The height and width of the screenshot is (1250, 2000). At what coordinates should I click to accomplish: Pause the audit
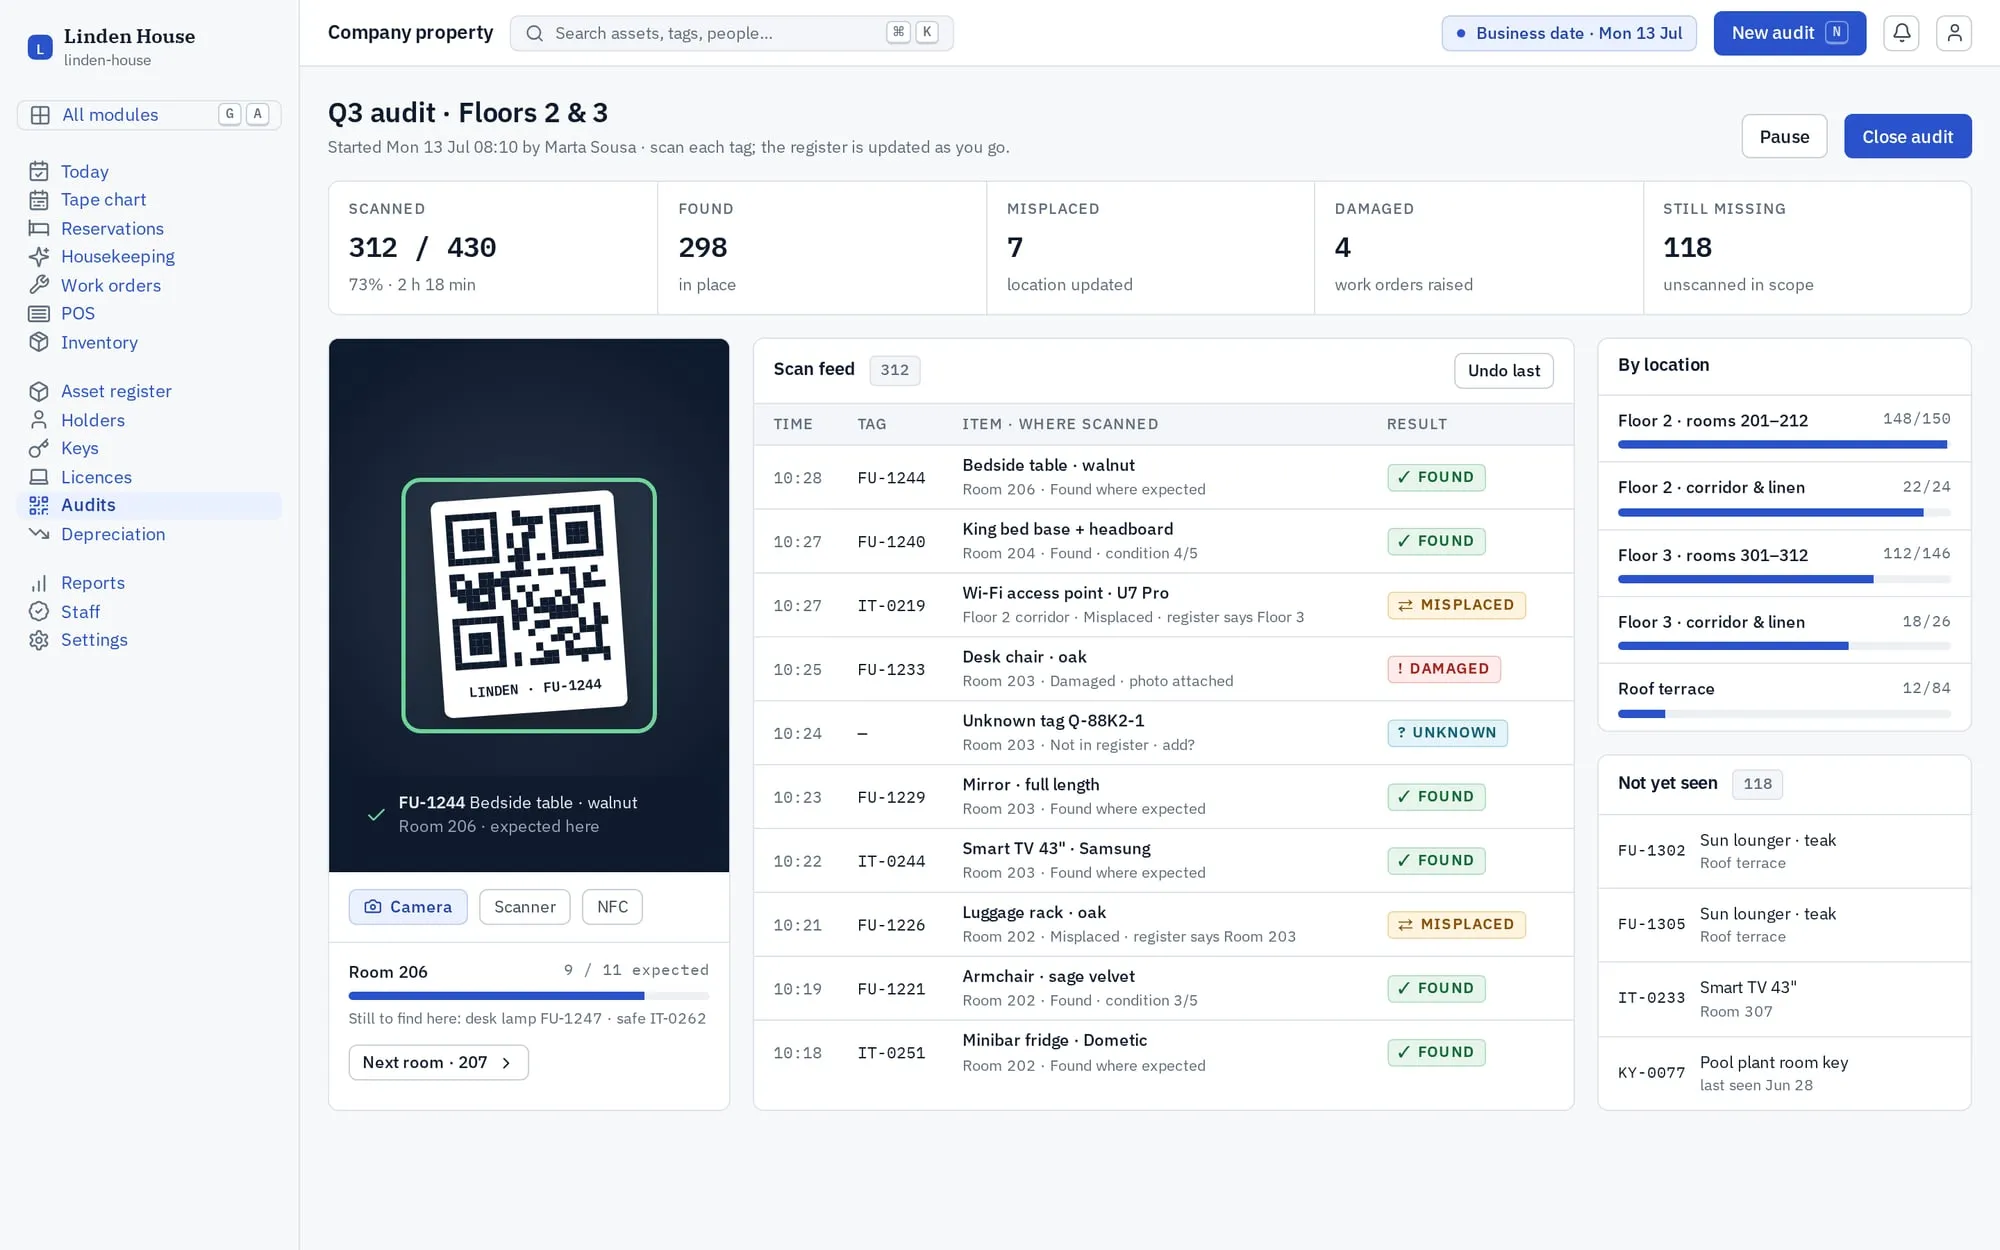1784,136
